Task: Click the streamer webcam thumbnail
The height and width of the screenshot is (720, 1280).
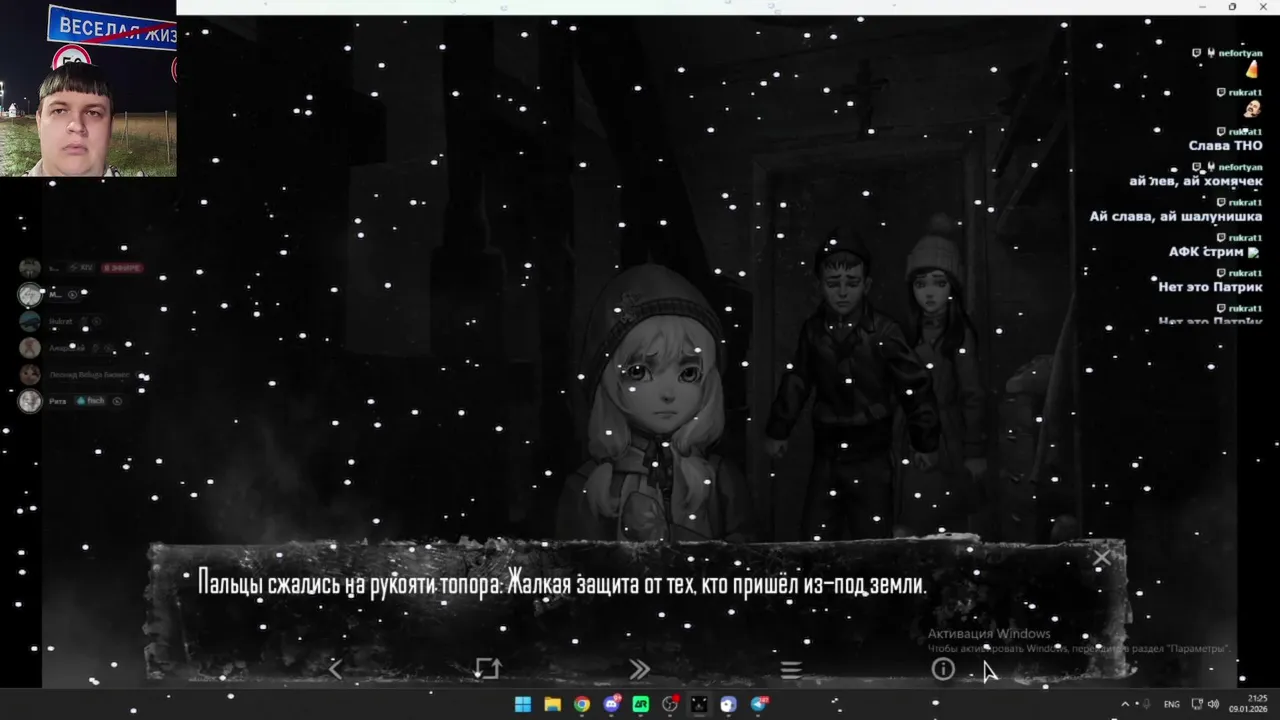Action: tap(88, 88)
